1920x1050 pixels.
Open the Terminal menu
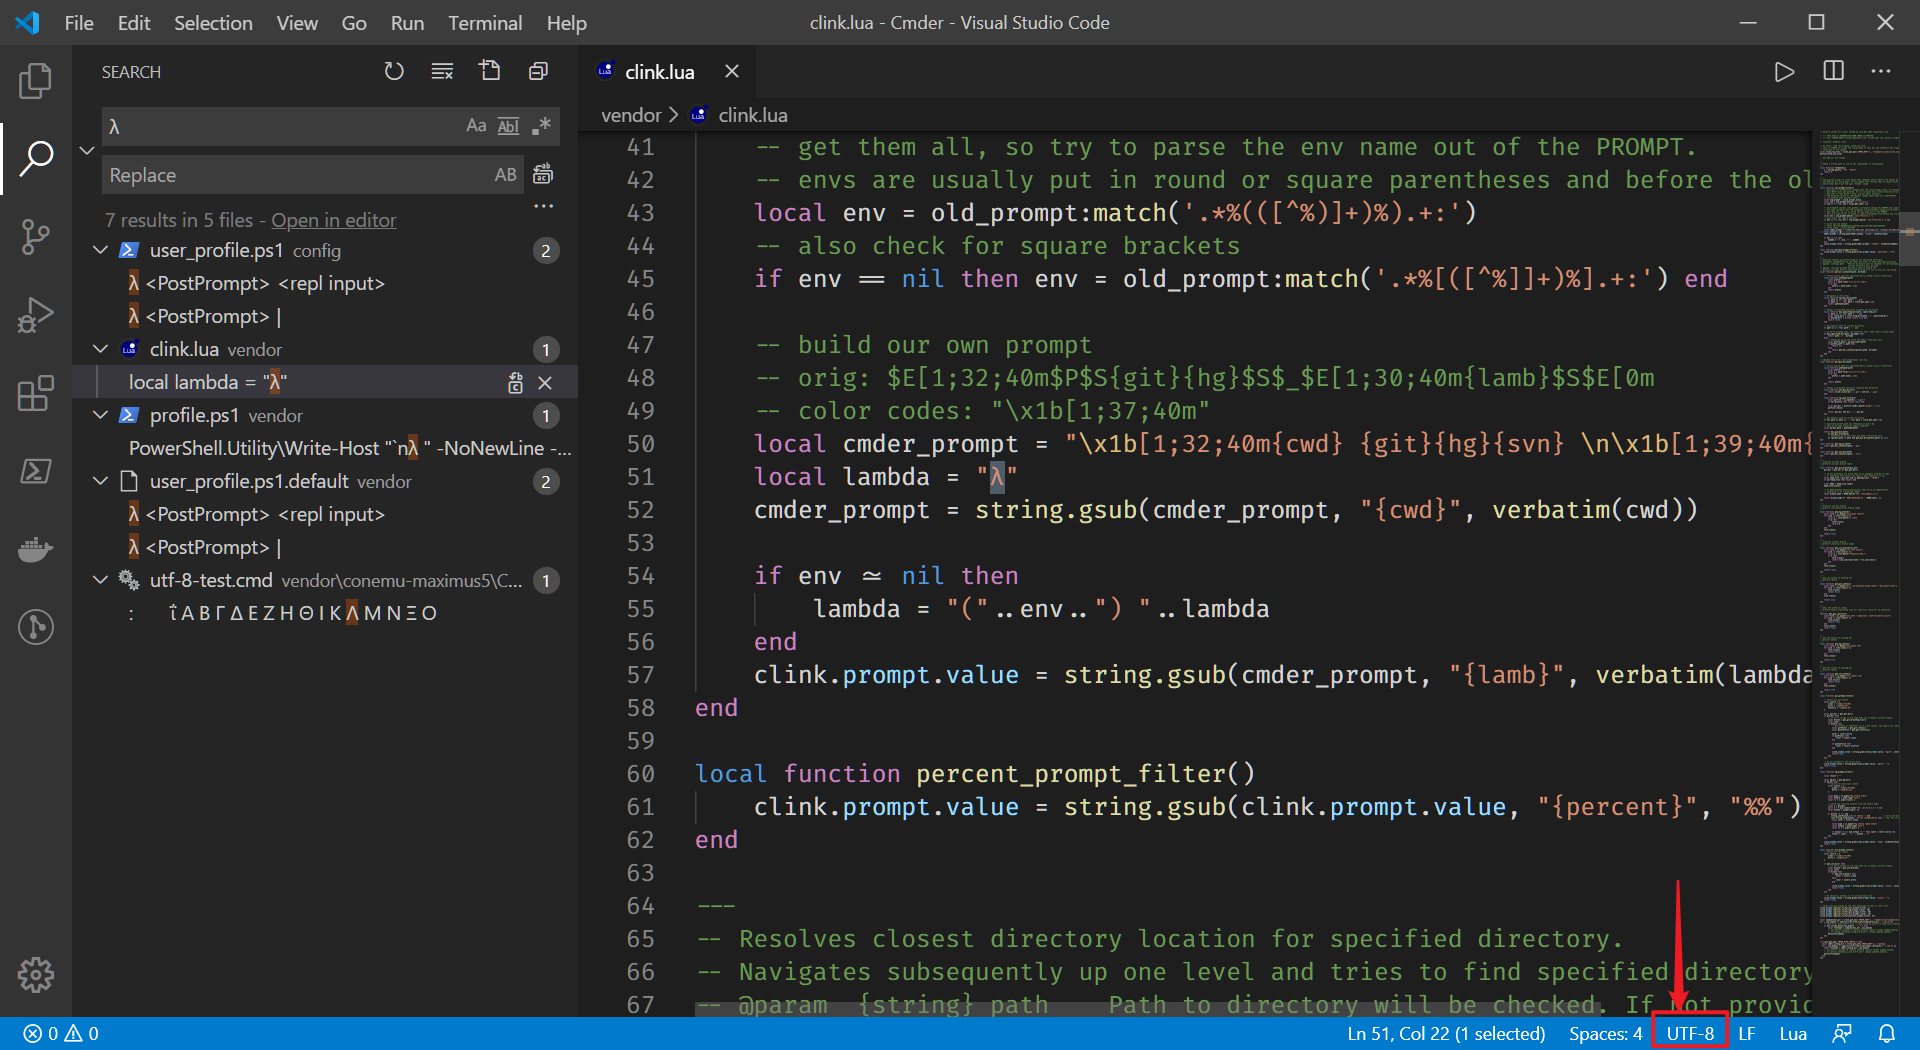tap(484, 23)
